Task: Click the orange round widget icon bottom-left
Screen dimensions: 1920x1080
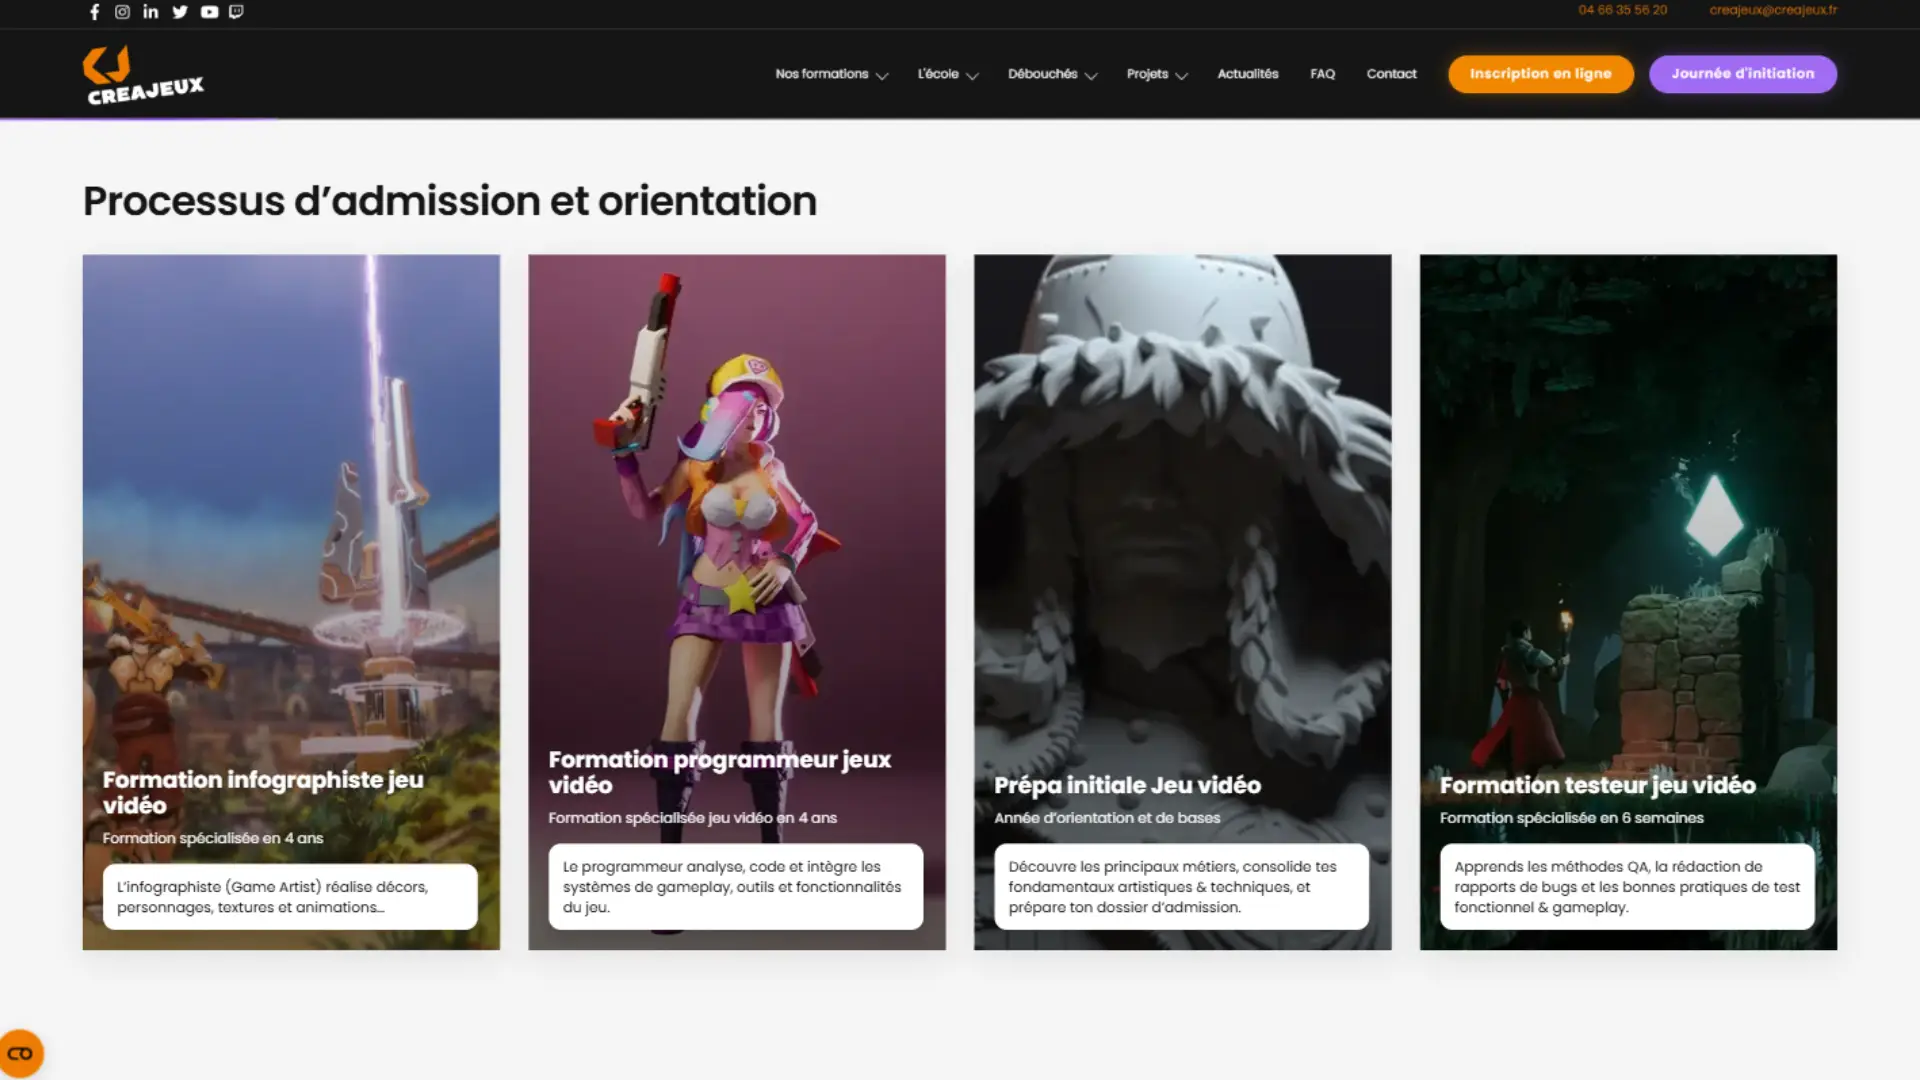Action: 21,1053
